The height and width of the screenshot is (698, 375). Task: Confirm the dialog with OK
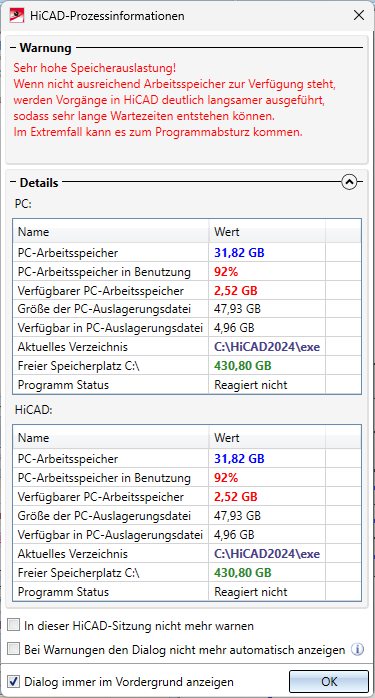coord(329,681)
